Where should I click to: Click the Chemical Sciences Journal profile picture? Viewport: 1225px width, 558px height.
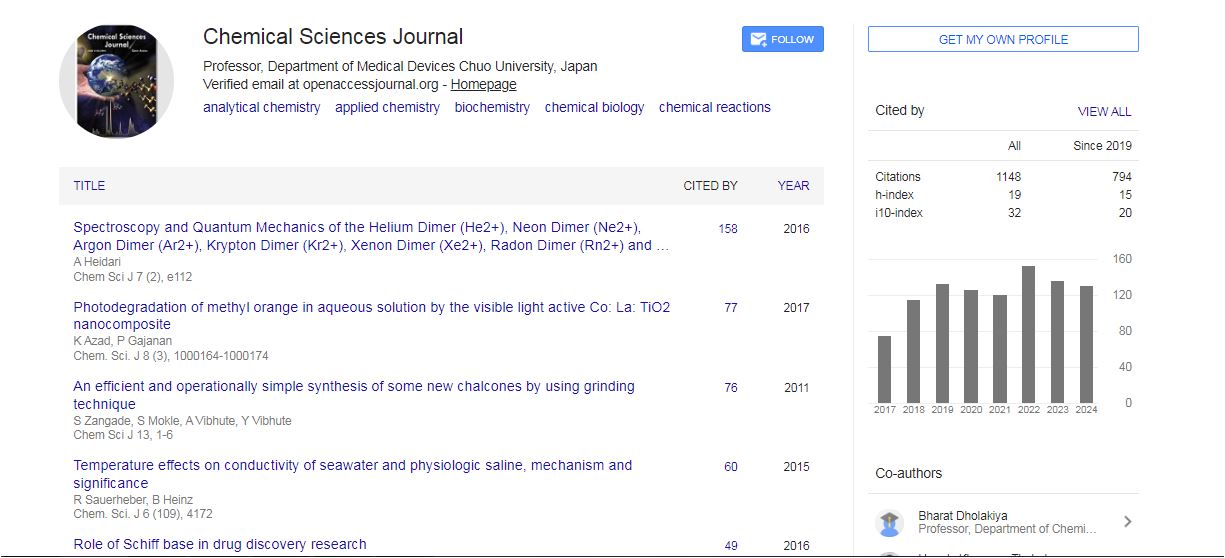click(117, 82)
